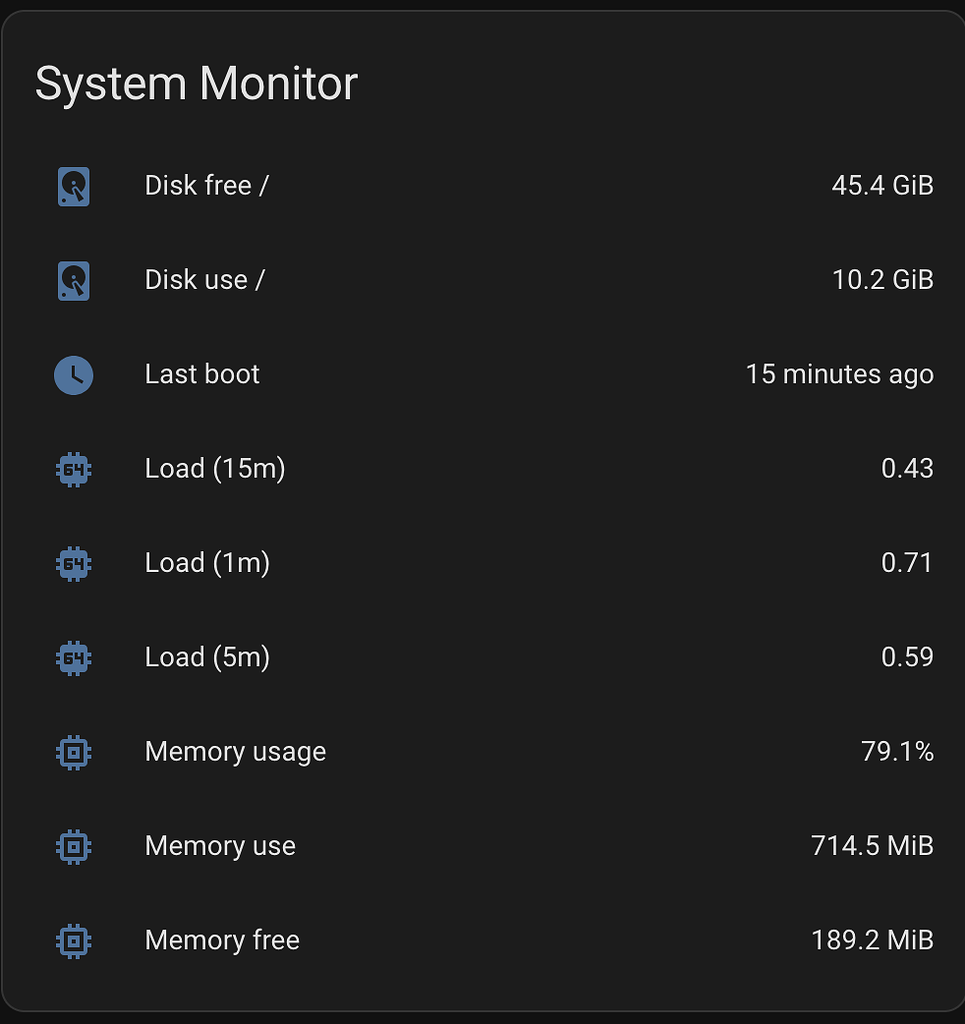965x1024 pixels.
Task: Select the Load (5m) CPU chip icon
Action: pyautogui.click(x=72, y=657)
